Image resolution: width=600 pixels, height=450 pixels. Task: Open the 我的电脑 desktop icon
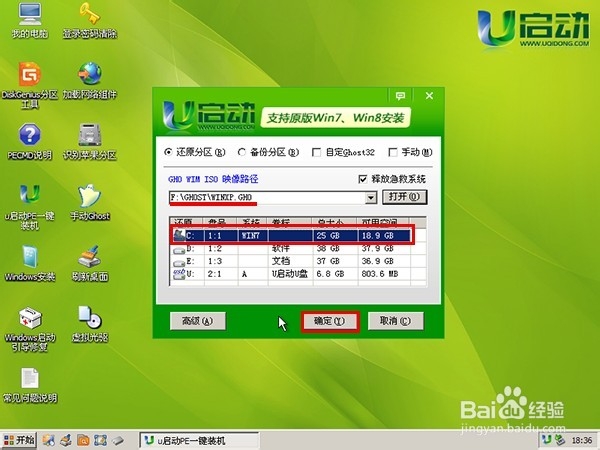pos(30,20)
